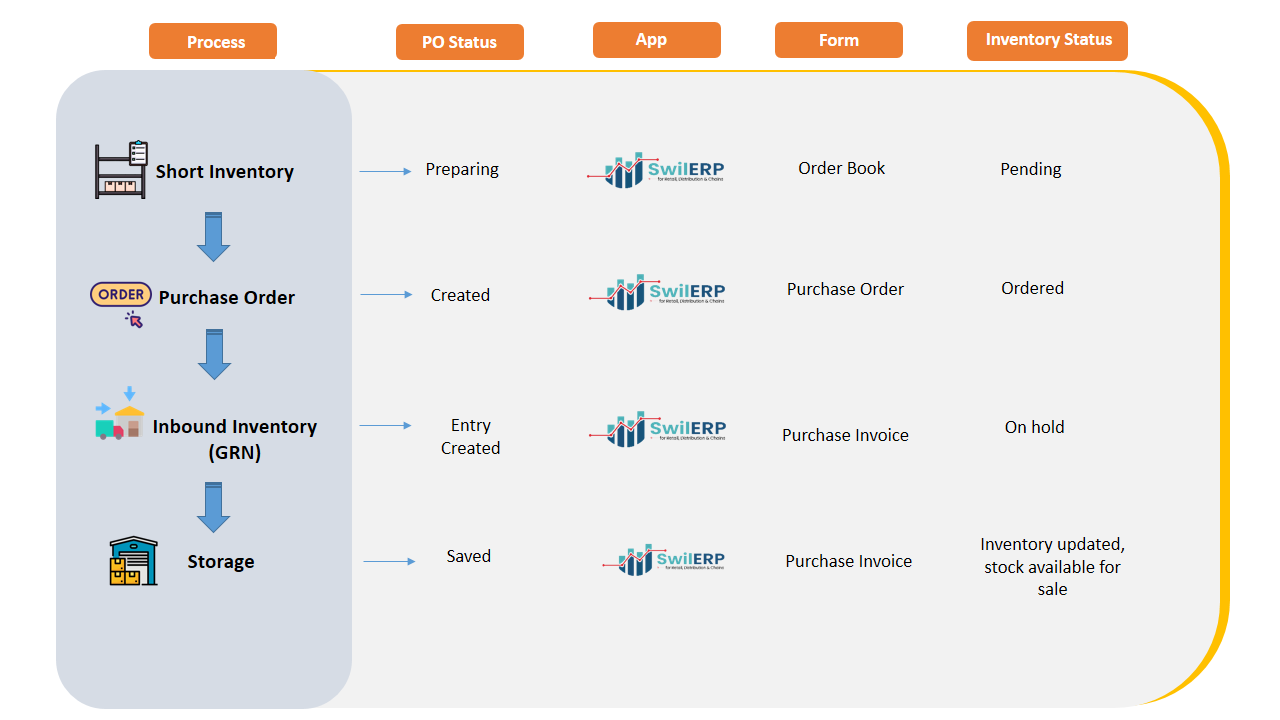Viewport: 1280px width, 720px height.
Task: Click the ORDER badge icon
Action: (x=121, y=295)
